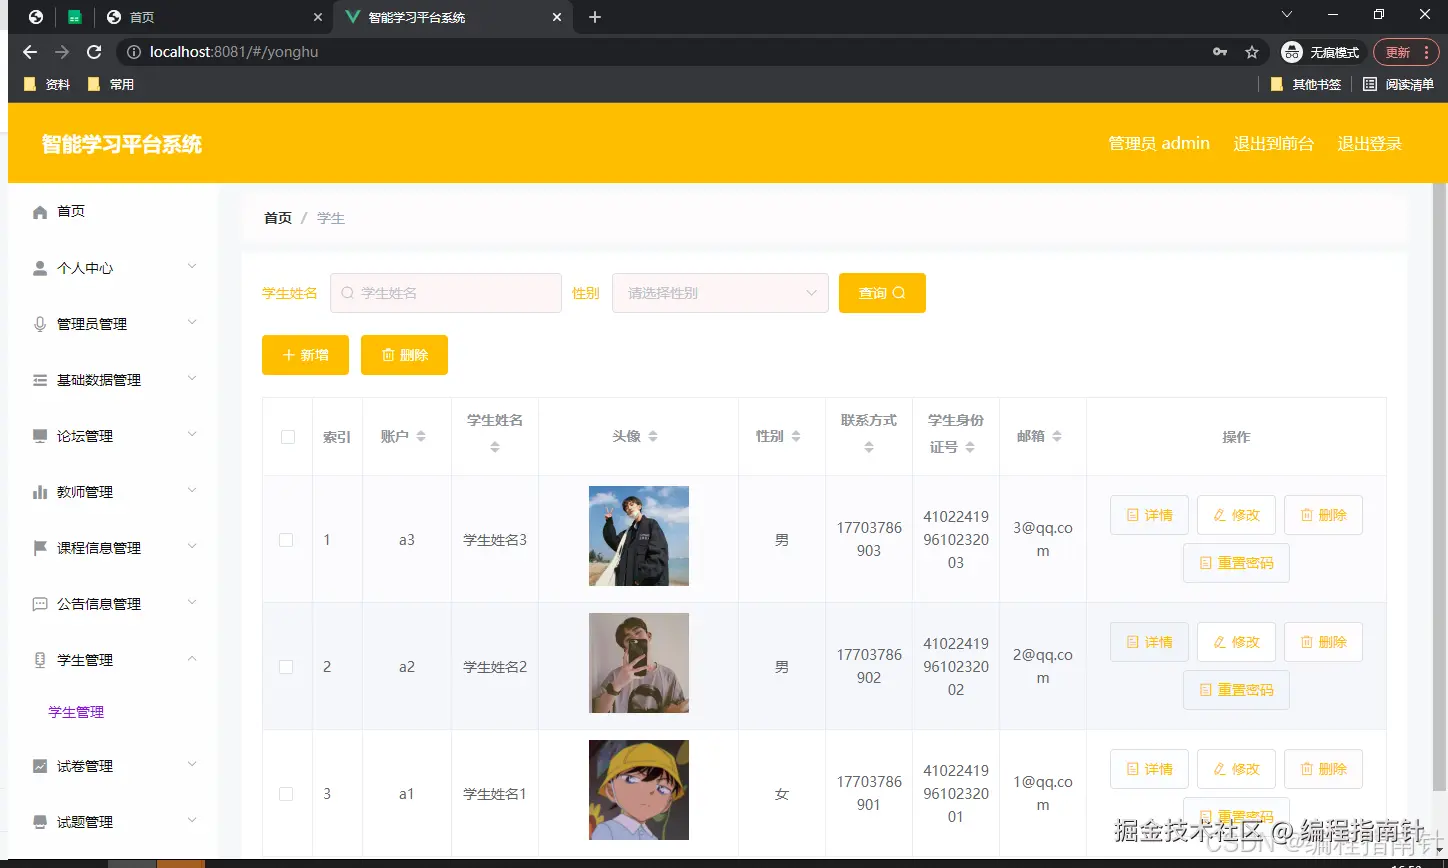Viewport: 1448px width, 868px height.
Task: Click the 首页 breadcrumb link
Action: tap(278, 218)
